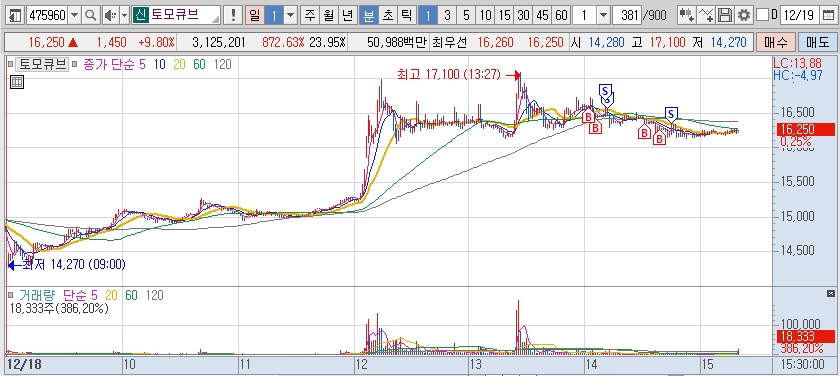Click the date field showing 12/19
Image resolution: width=840 pixels, height=376 pixels.
(x=800, y=16)
